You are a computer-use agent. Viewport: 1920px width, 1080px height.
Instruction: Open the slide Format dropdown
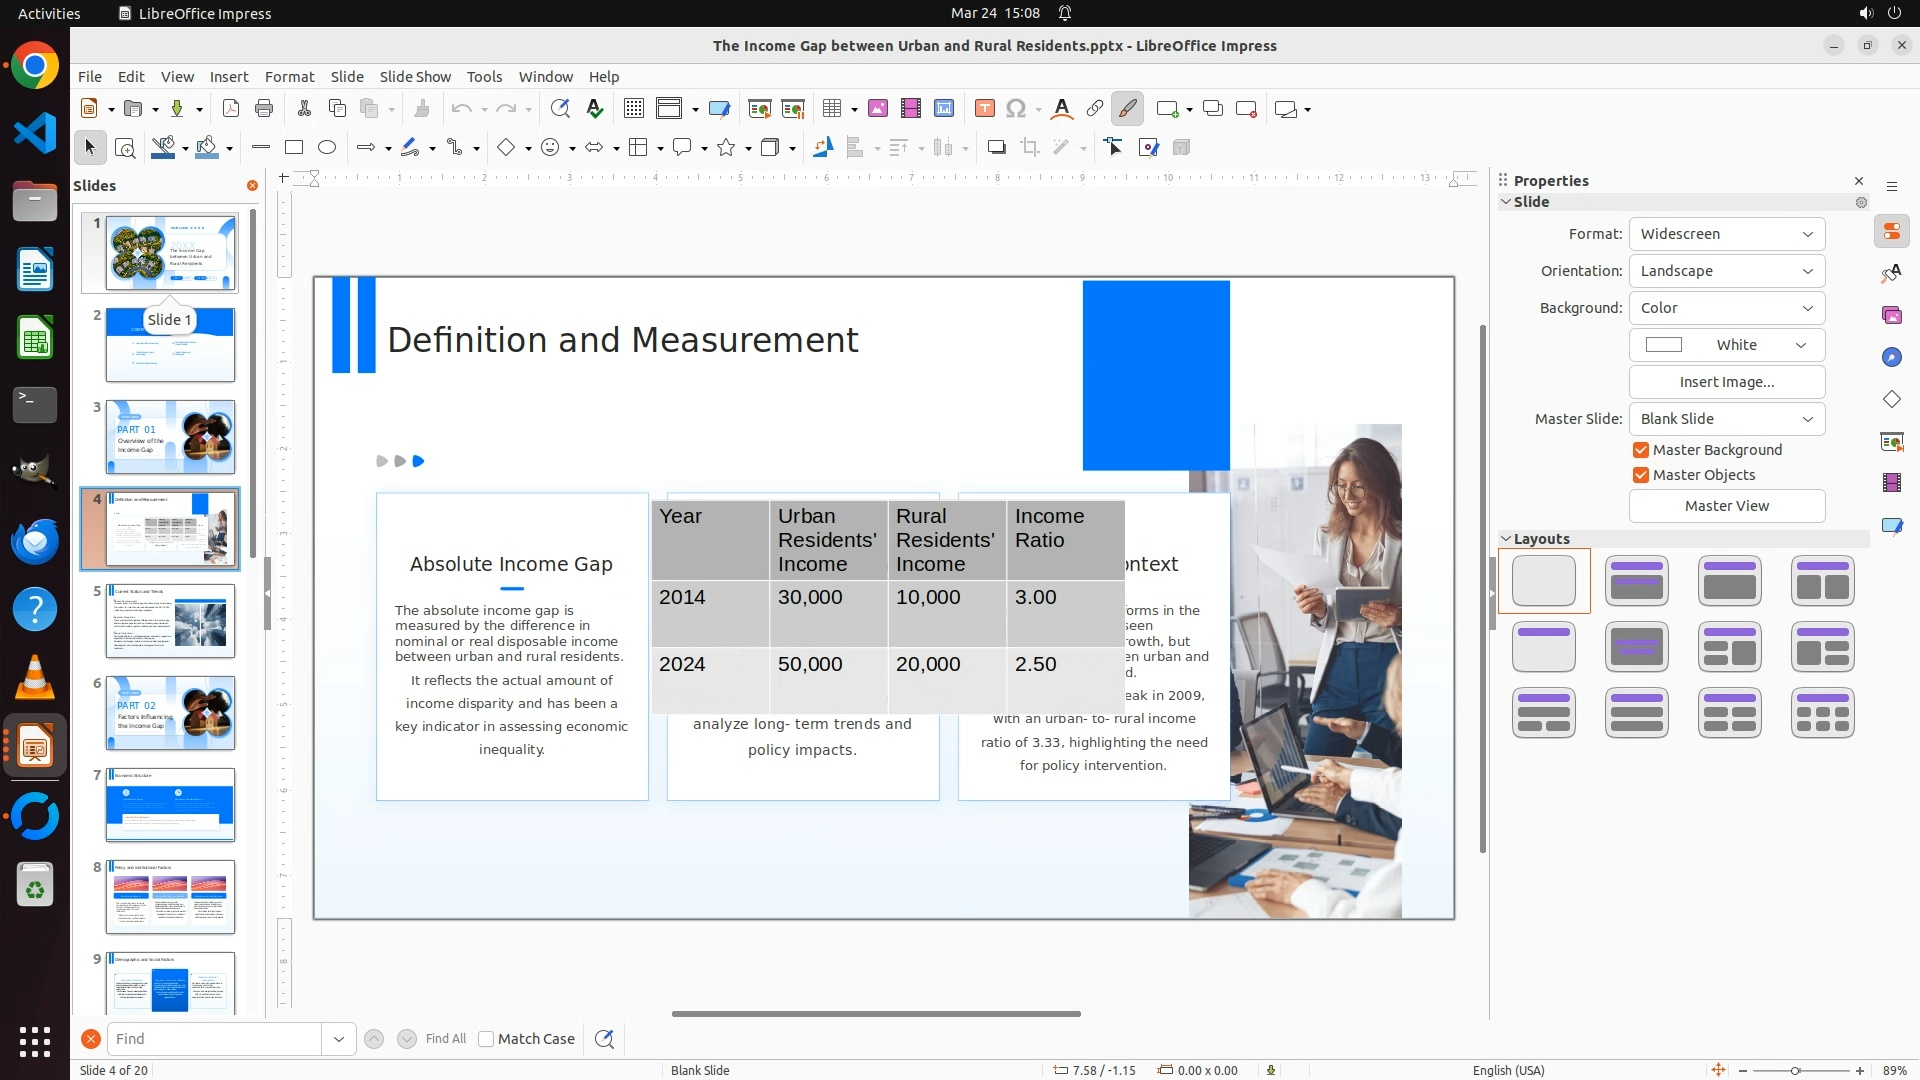(1726, 234)
